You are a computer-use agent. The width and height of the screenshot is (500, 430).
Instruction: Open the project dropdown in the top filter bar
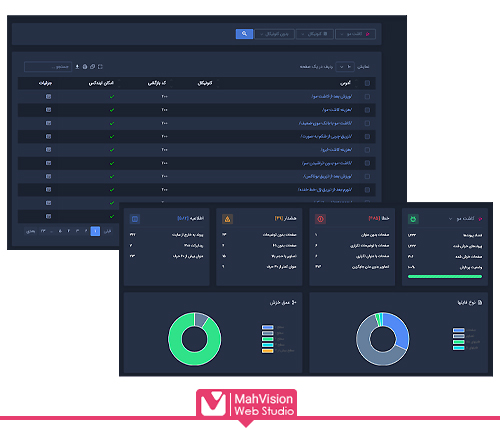356,34
